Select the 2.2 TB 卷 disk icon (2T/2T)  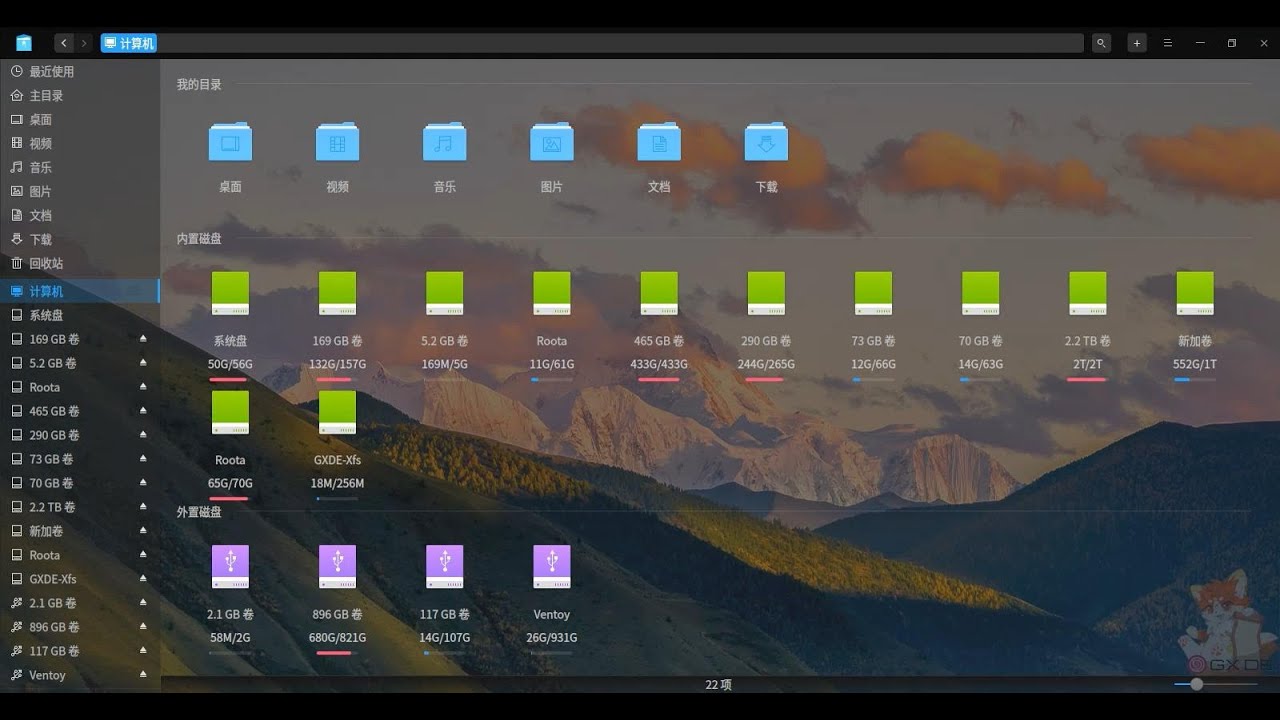click(1087, 294)
